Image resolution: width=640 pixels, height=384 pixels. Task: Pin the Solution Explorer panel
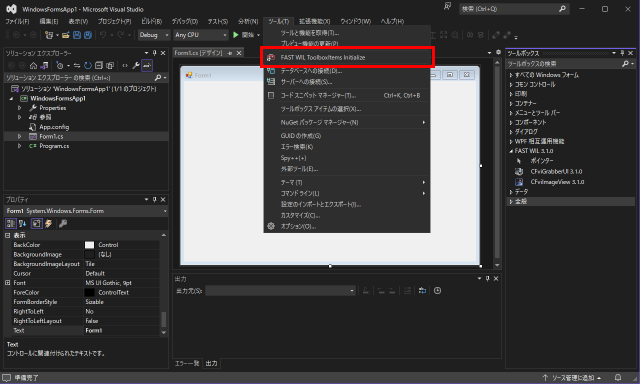coord(155,53)
